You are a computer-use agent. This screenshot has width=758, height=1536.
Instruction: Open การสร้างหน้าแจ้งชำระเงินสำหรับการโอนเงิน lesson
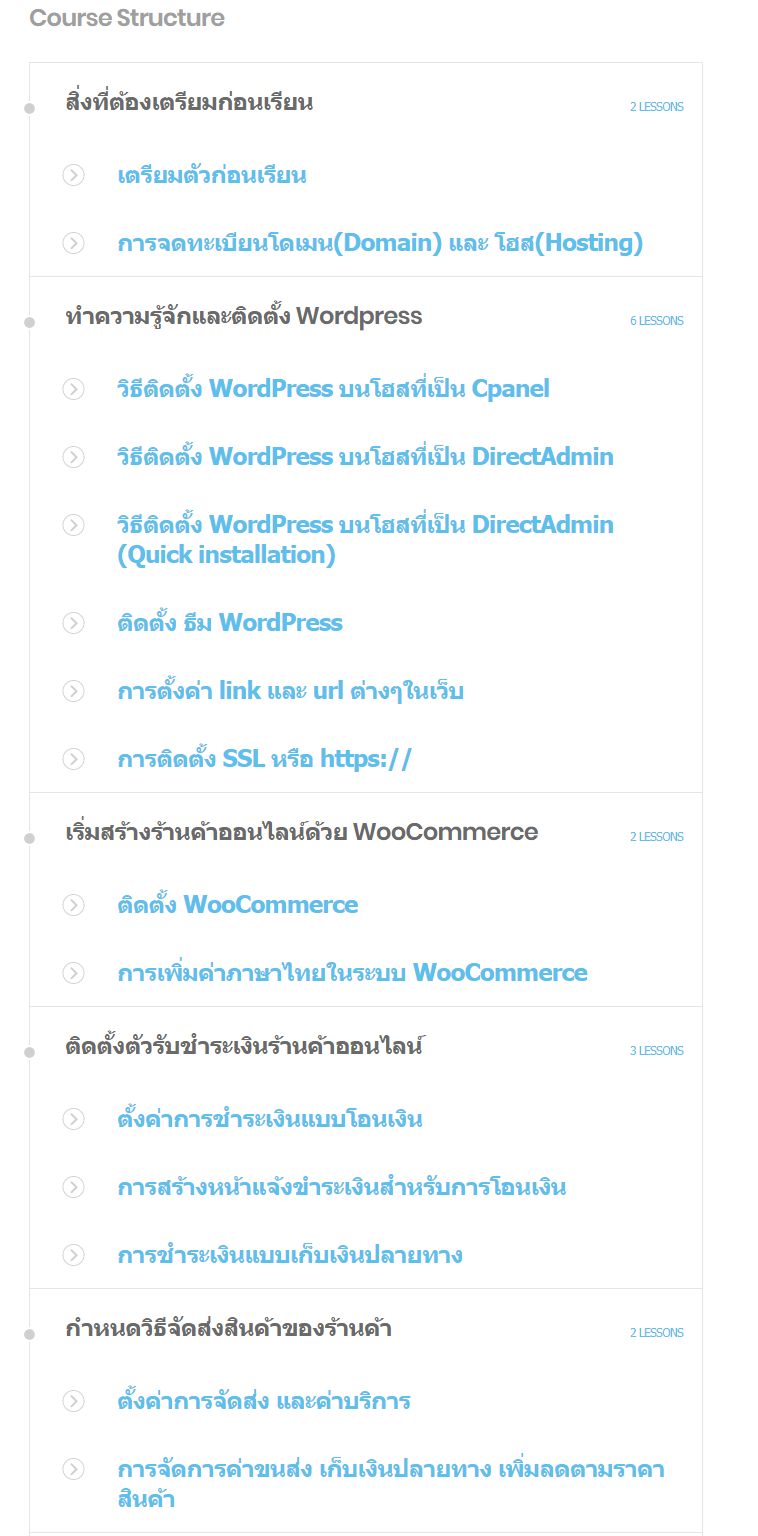pos(342,1187)
